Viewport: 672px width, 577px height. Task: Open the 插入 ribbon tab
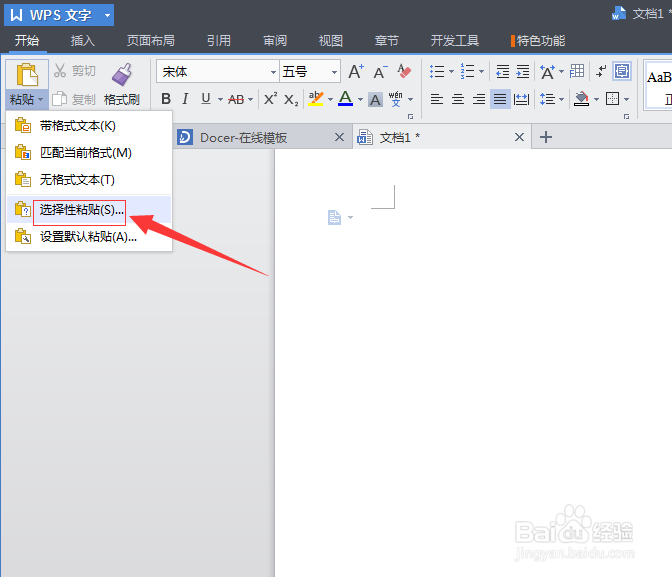(83, 41)
